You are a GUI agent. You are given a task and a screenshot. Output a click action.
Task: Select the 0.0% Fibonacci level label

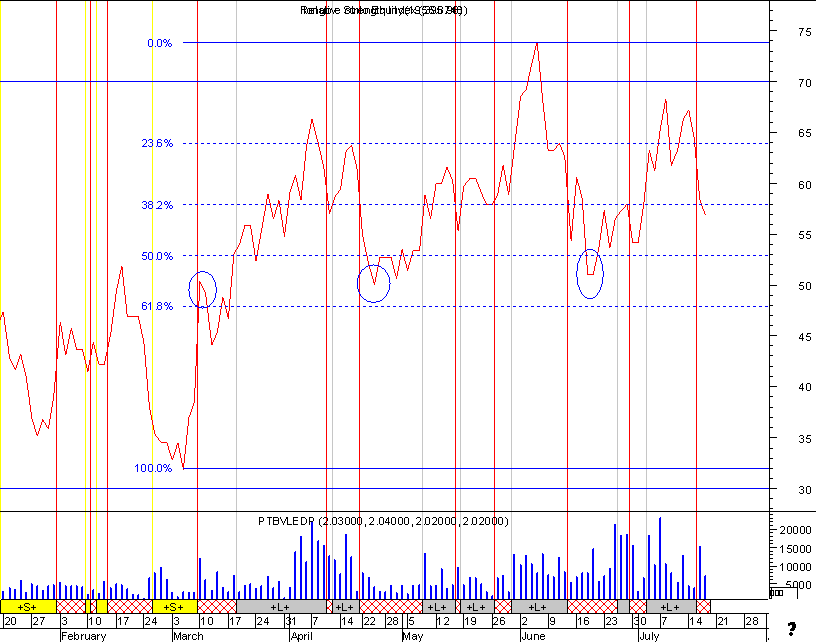coord(160,43)
